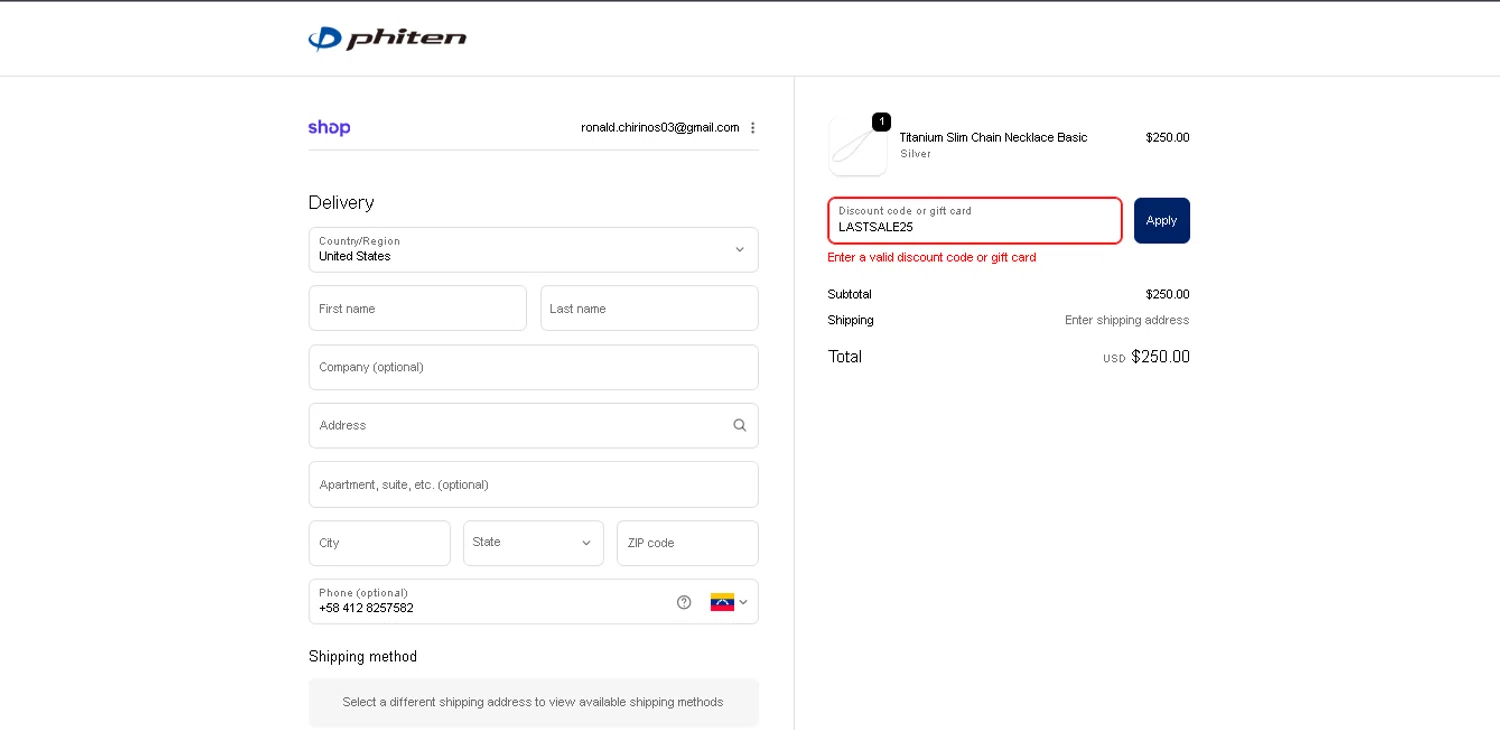The image size is (1500, 730).
Task: Click the quantity badge on thumbnail
Action: point(881,122)
